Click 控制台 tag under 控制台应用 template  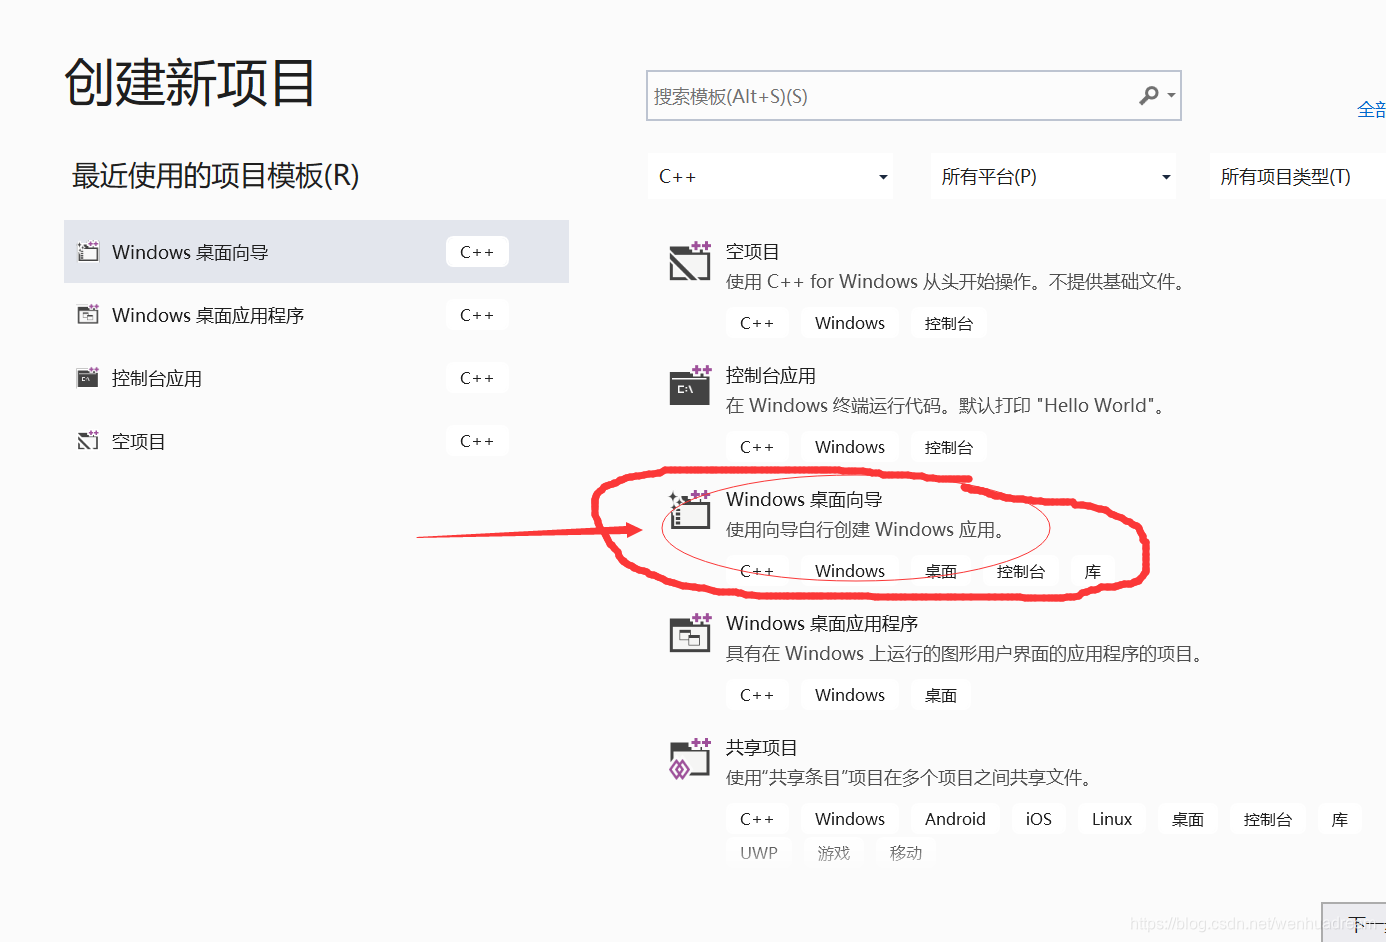coord(949,447)
